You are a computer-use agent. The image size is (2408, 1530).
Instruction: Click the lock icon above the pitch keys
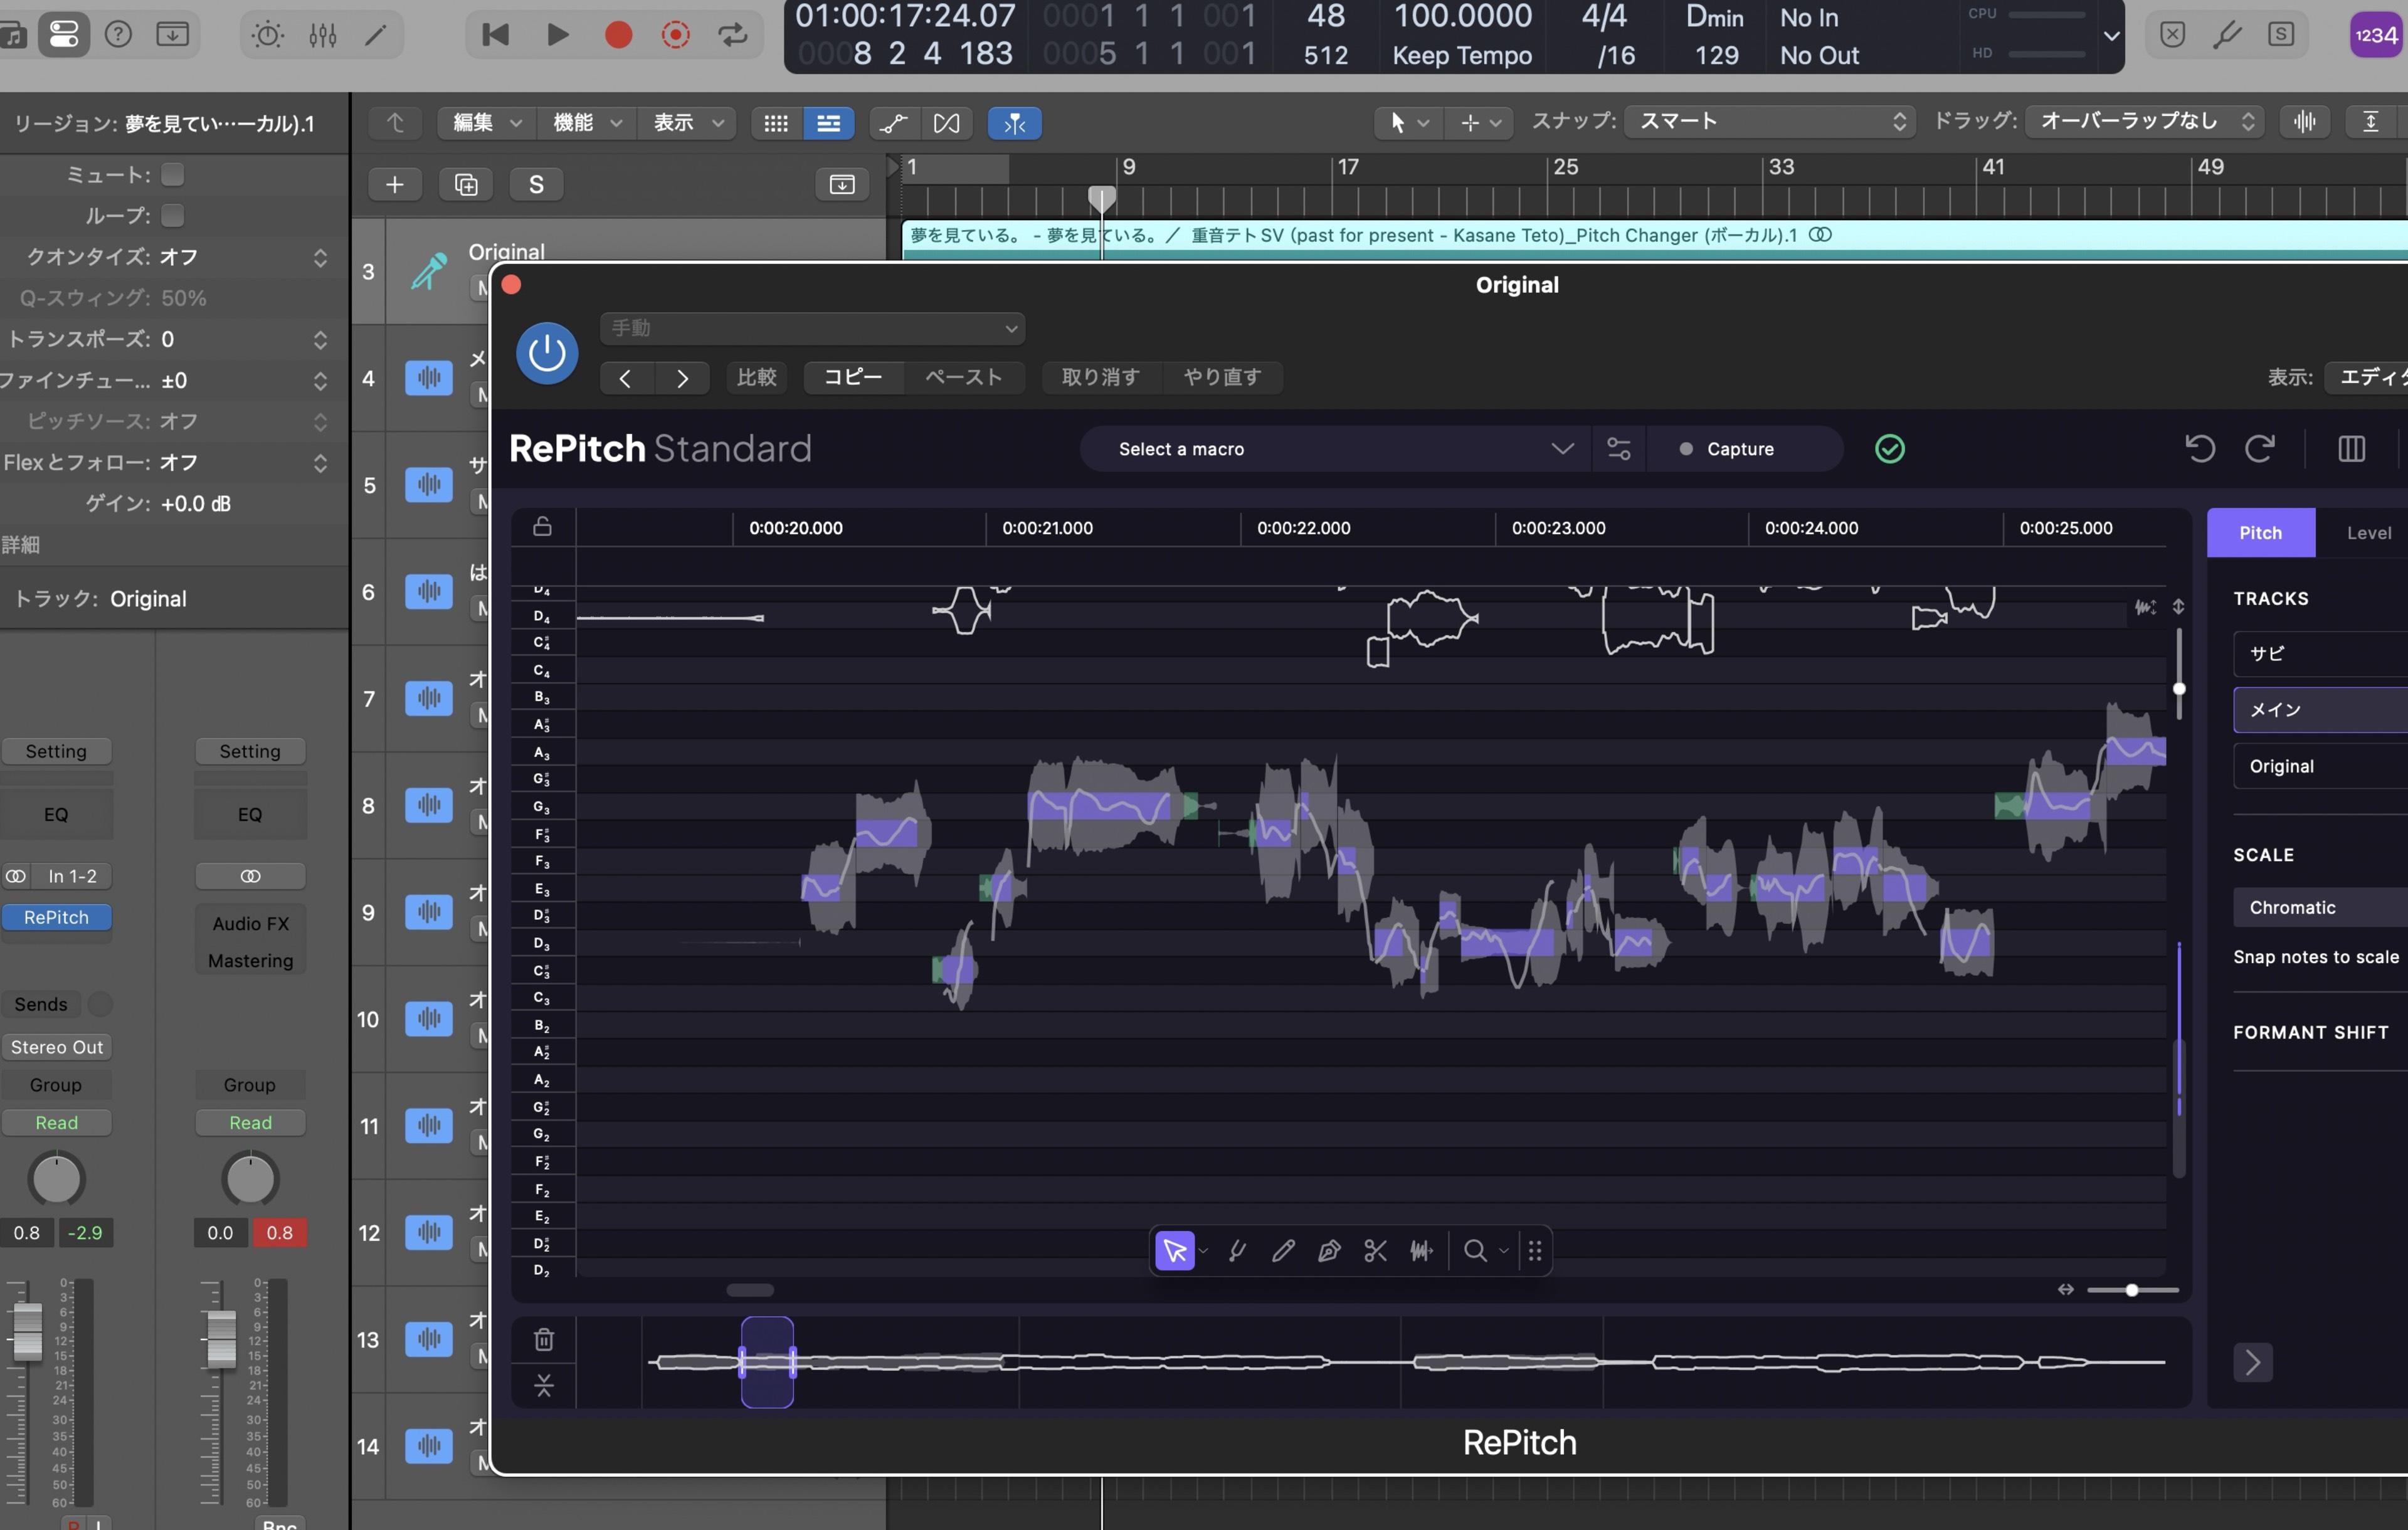[x=542, y=526]
